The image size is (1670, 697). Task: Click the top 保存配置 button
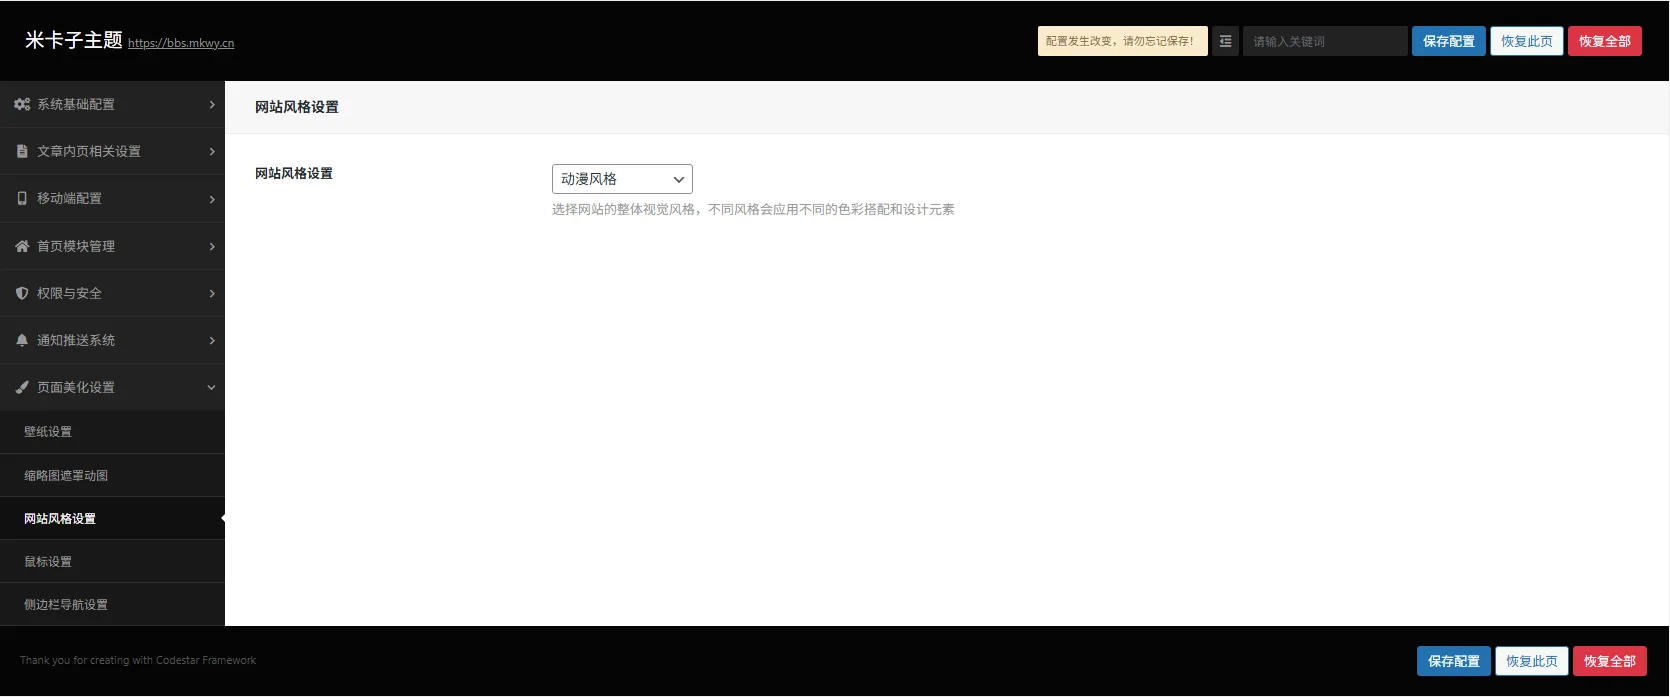[1448, 41]
